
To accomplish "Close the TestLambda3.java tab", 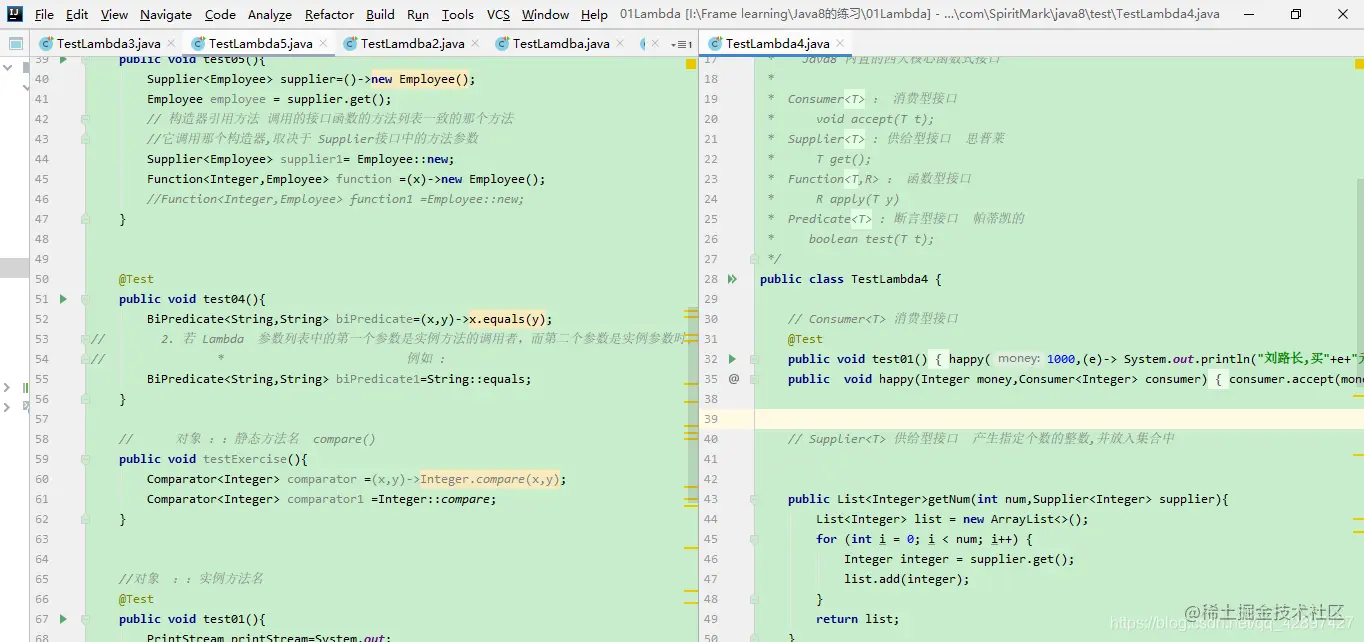I will (x=170, y=44).
